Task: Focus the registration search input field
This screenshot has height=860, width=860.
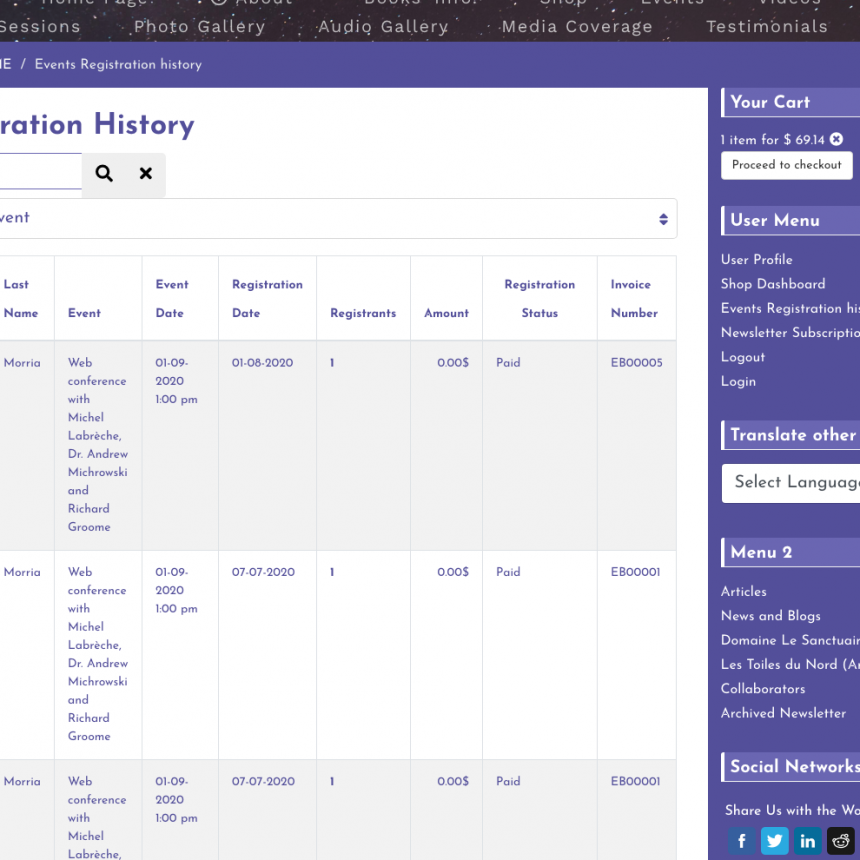Action: (40, 173)
